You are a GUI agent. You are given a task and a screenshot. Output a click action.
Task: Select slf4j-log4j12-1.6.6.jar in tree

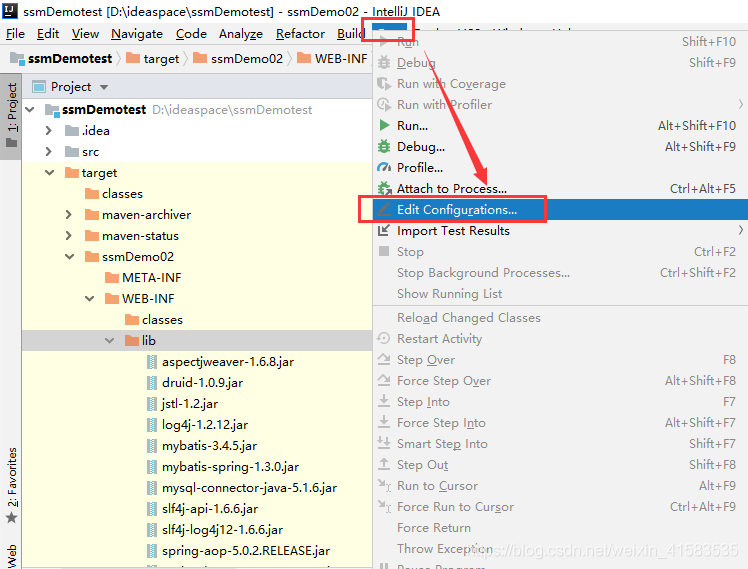[222, 529]
